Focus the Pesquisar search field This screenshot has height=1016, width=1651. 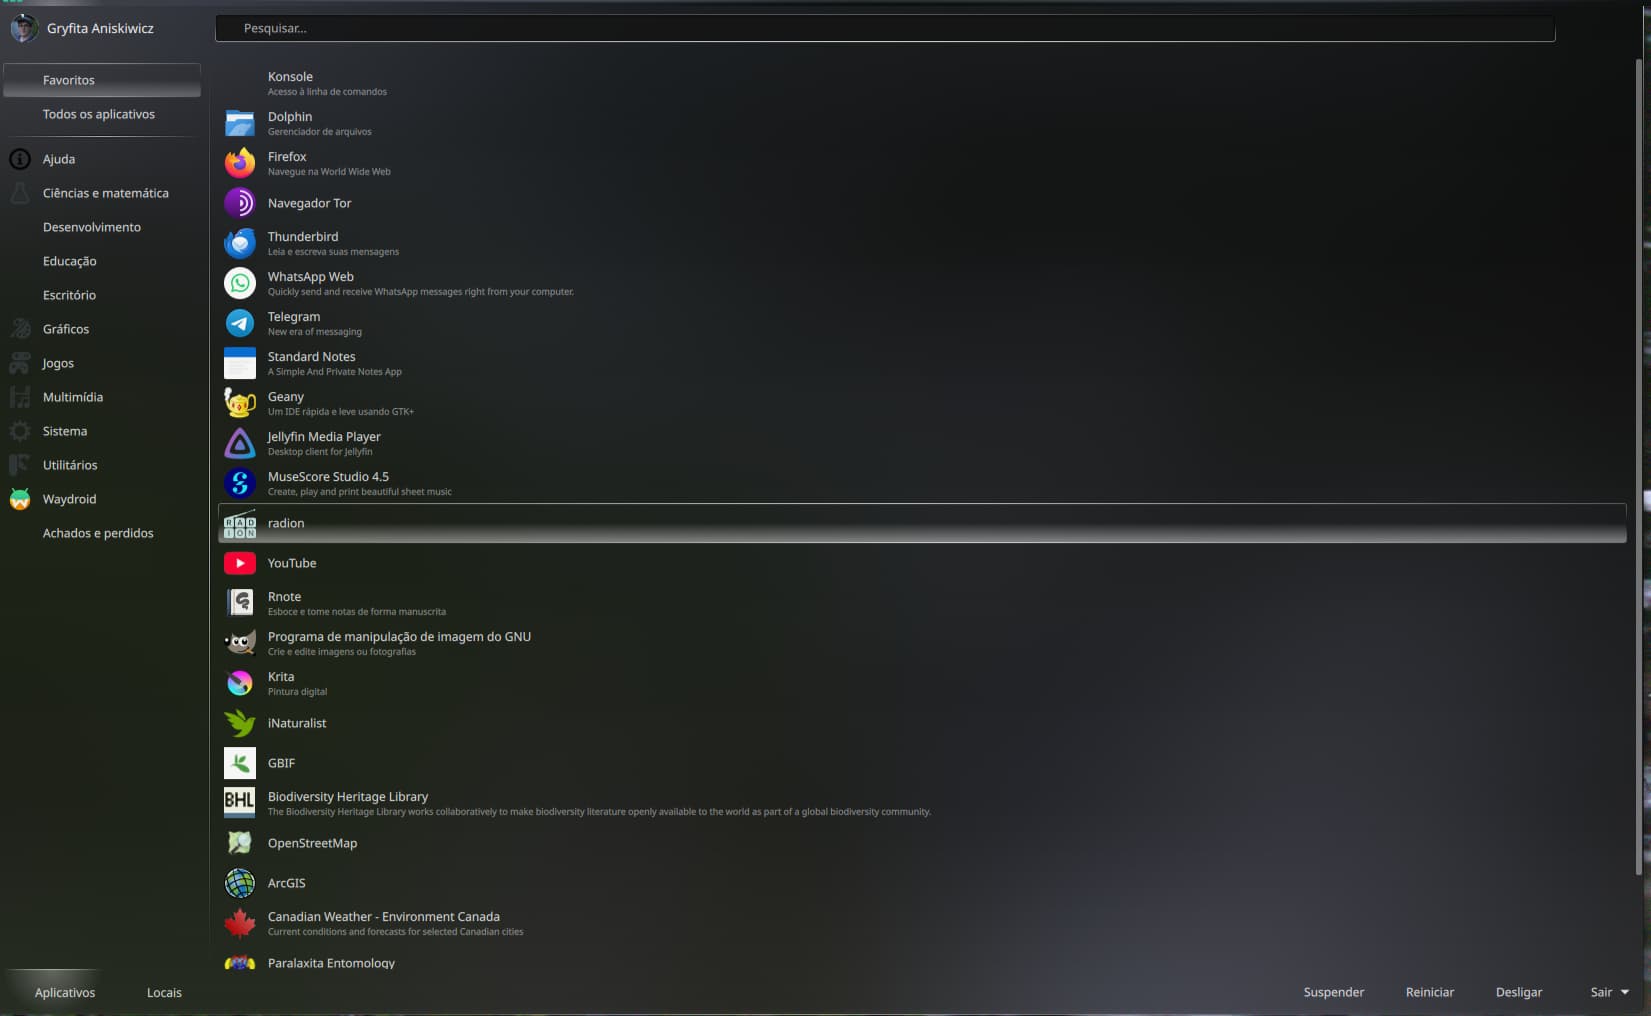click(885, 28)
